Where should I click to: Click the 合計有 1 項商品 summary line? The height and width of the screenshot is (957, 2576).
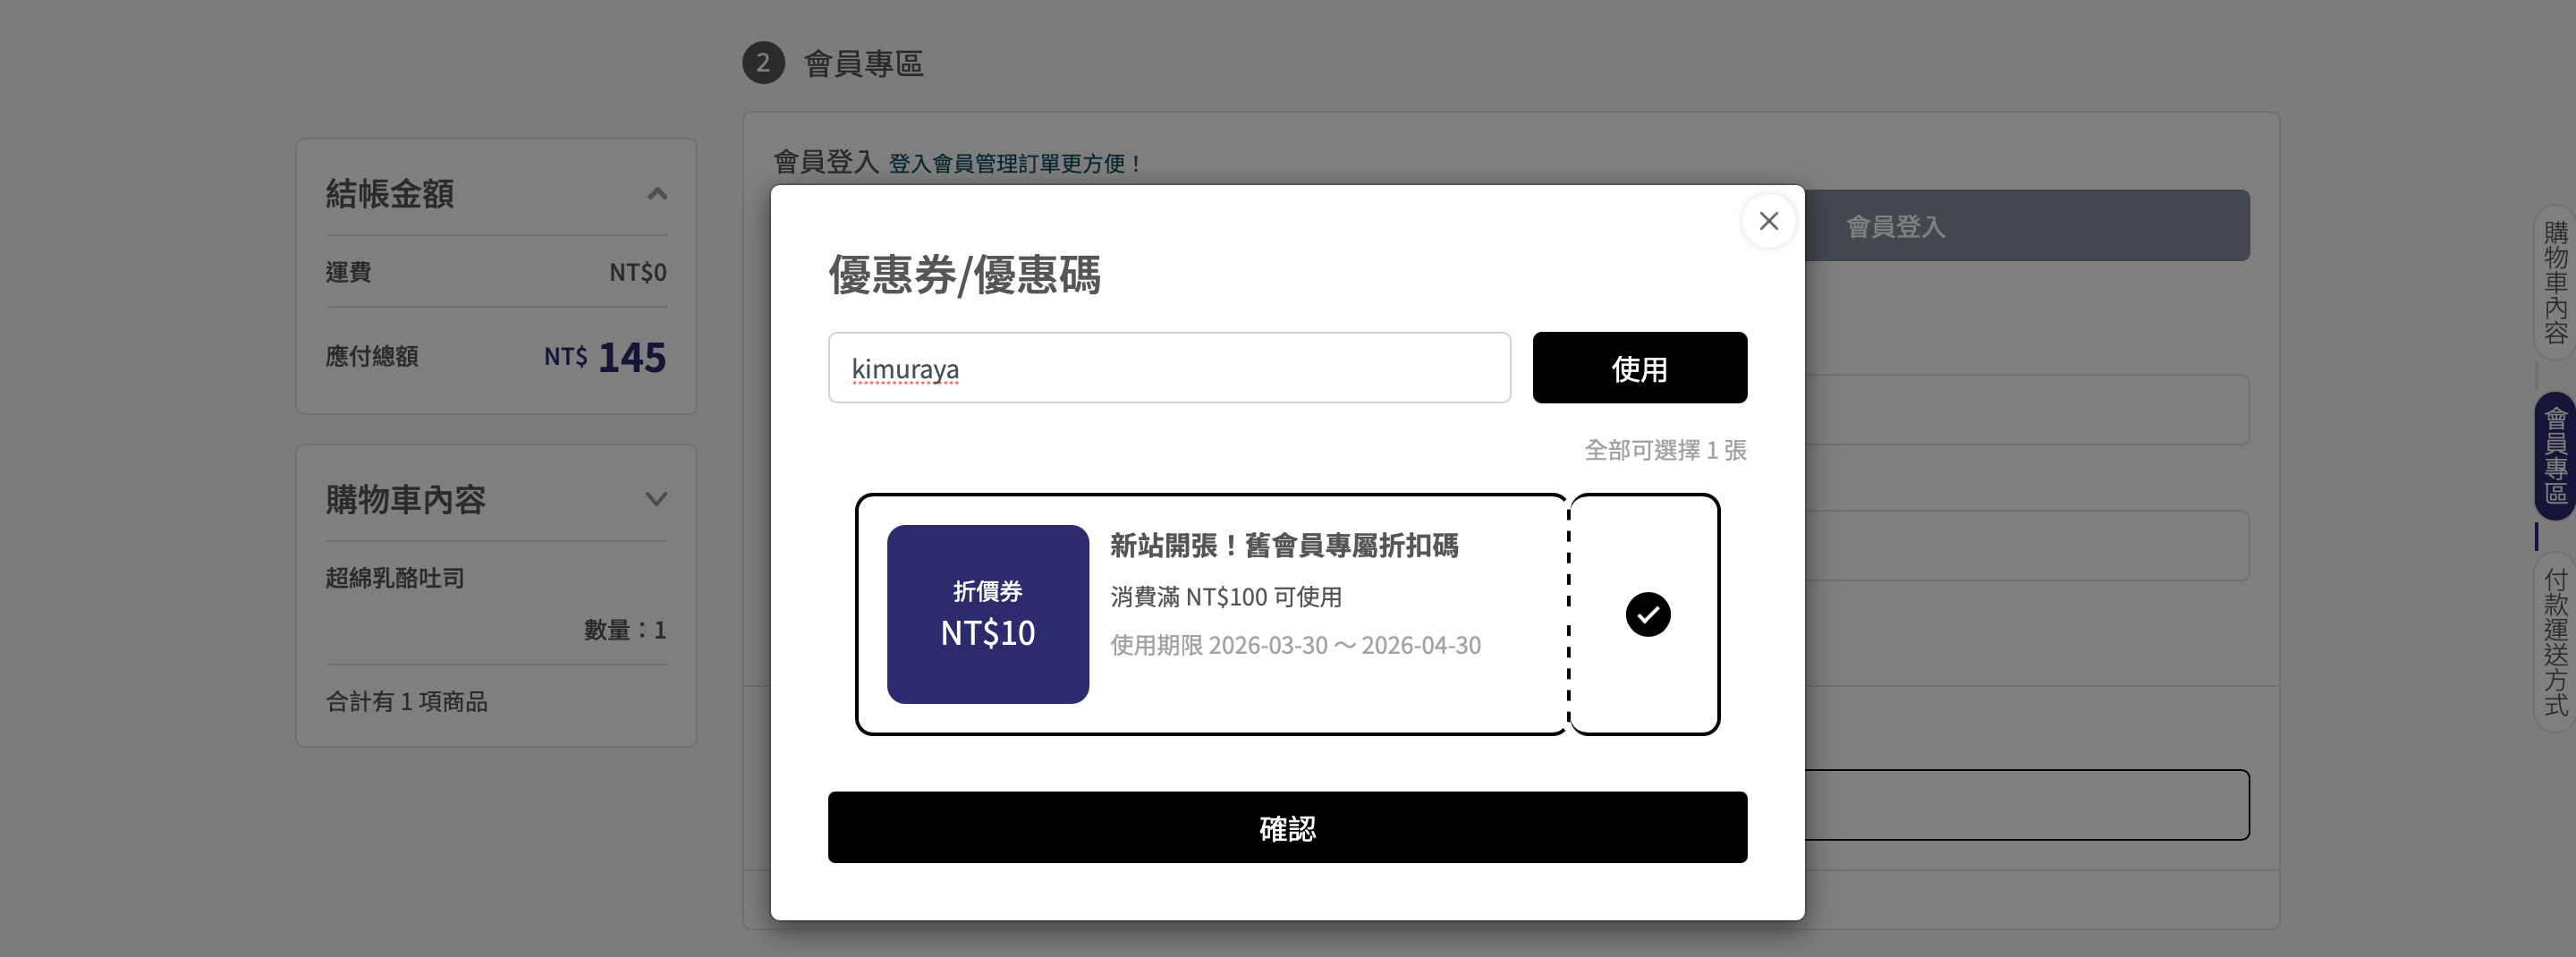[x=406, y=702]
